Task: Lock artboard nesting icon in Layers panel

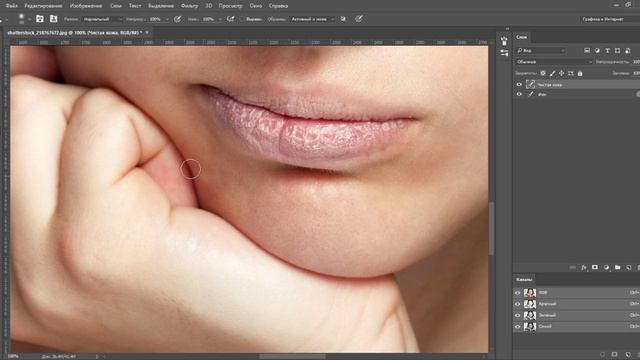Action: click(571, 73)
